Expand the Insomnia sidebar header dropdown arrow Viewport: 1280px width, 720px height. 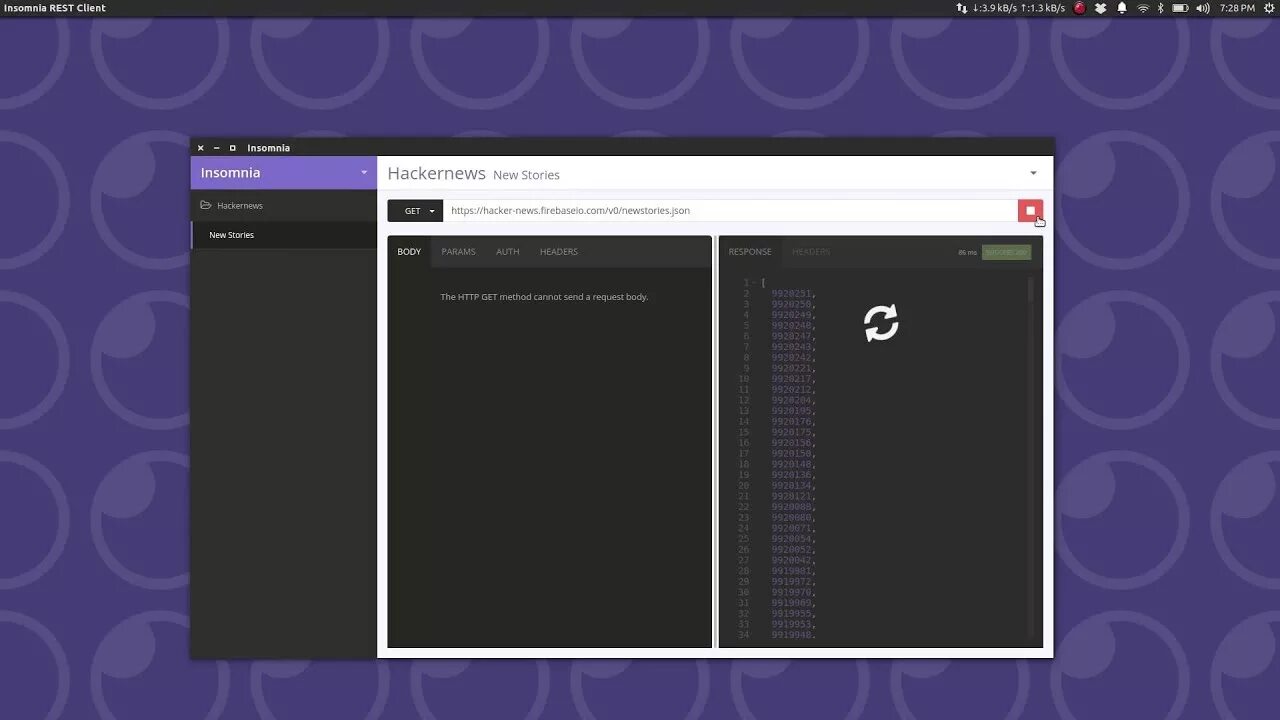click(x=364, y=173)
